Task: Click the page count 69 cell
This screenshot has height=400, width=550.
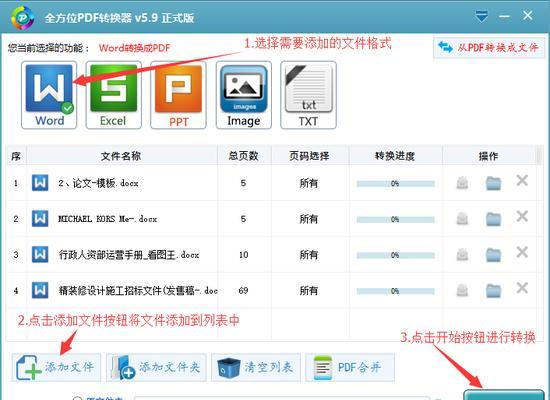Action: [x=243, y=291]
